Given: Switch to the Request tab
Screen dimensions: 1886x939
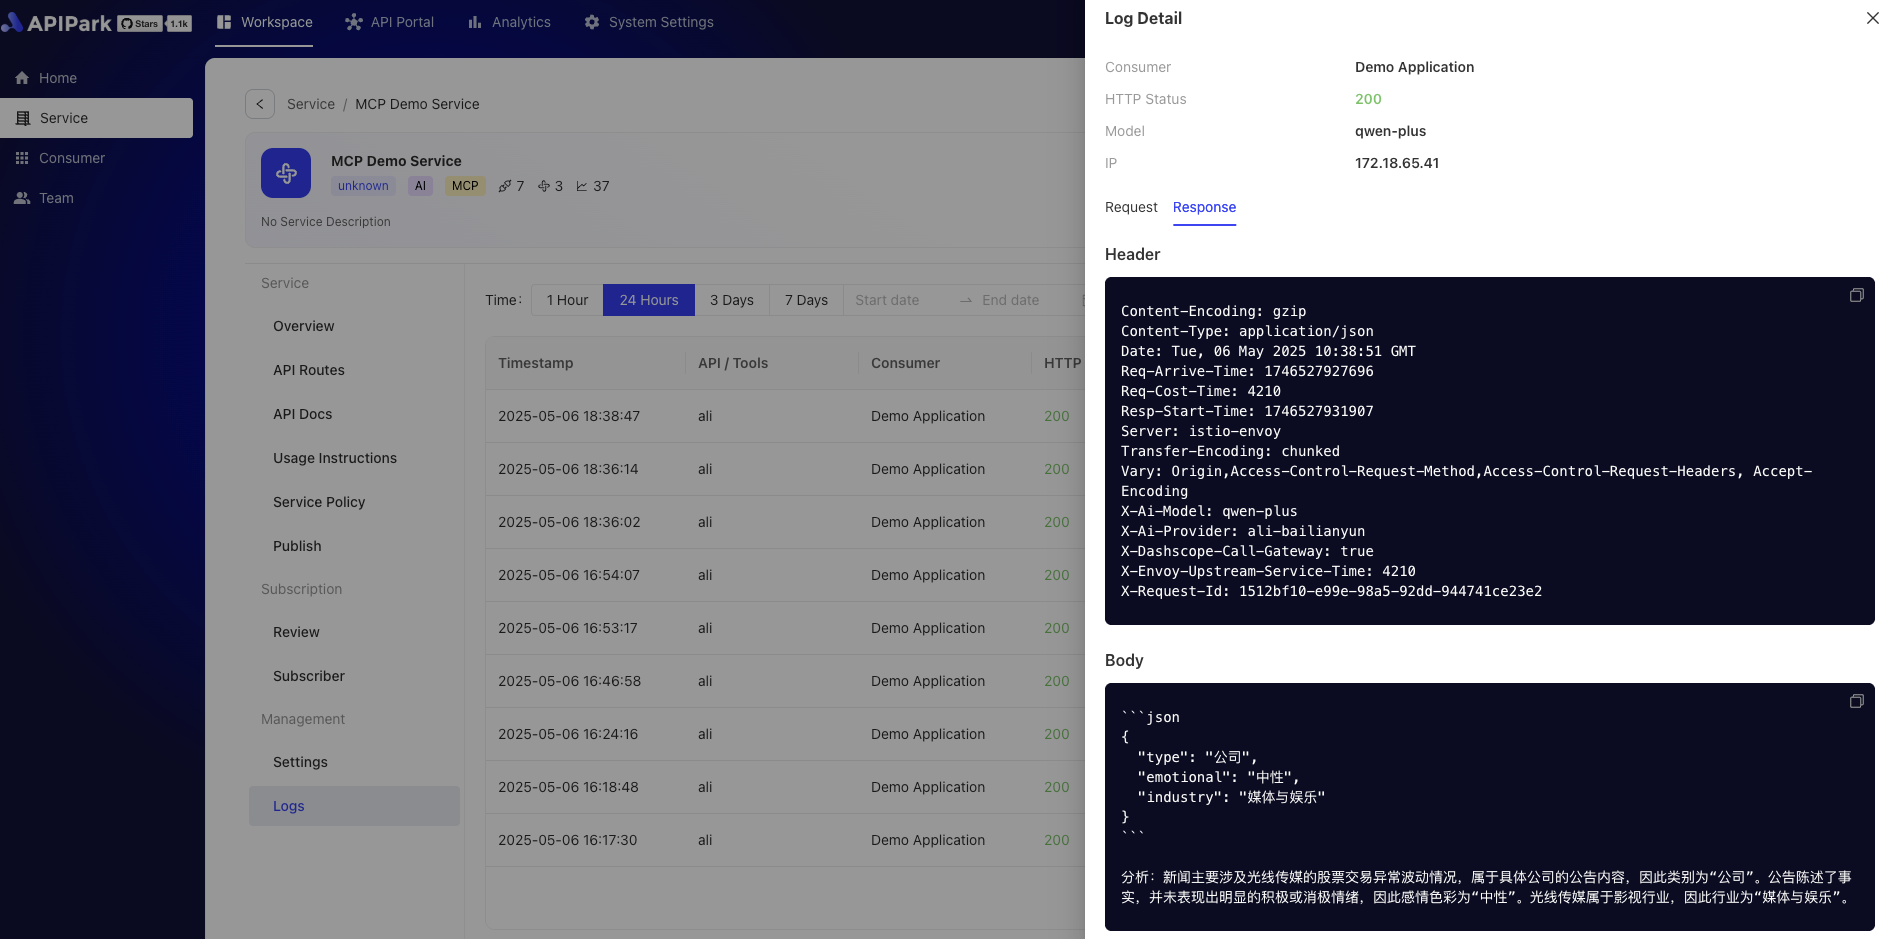Looking at the screenshot, I should (1130, 207).
